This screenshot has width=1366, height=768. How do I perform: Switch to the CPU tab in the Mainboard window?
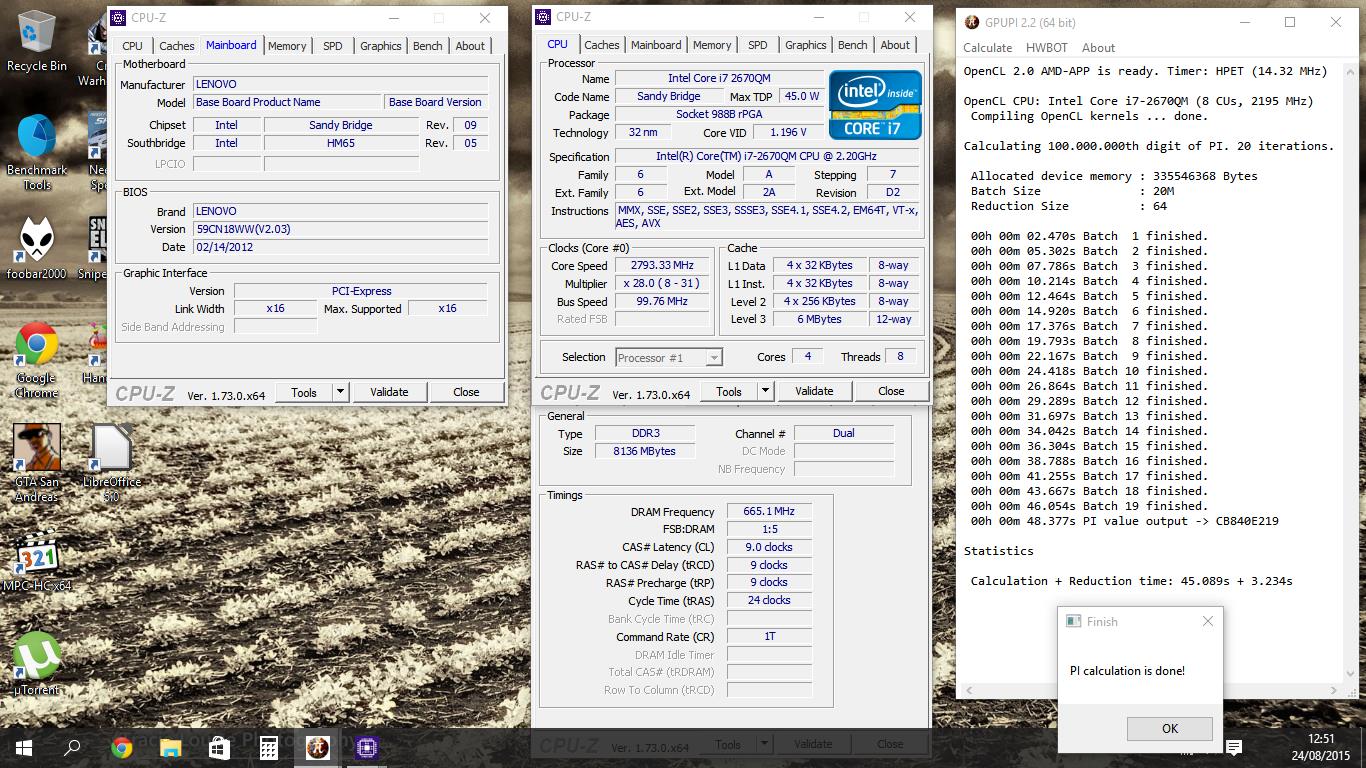132,46
